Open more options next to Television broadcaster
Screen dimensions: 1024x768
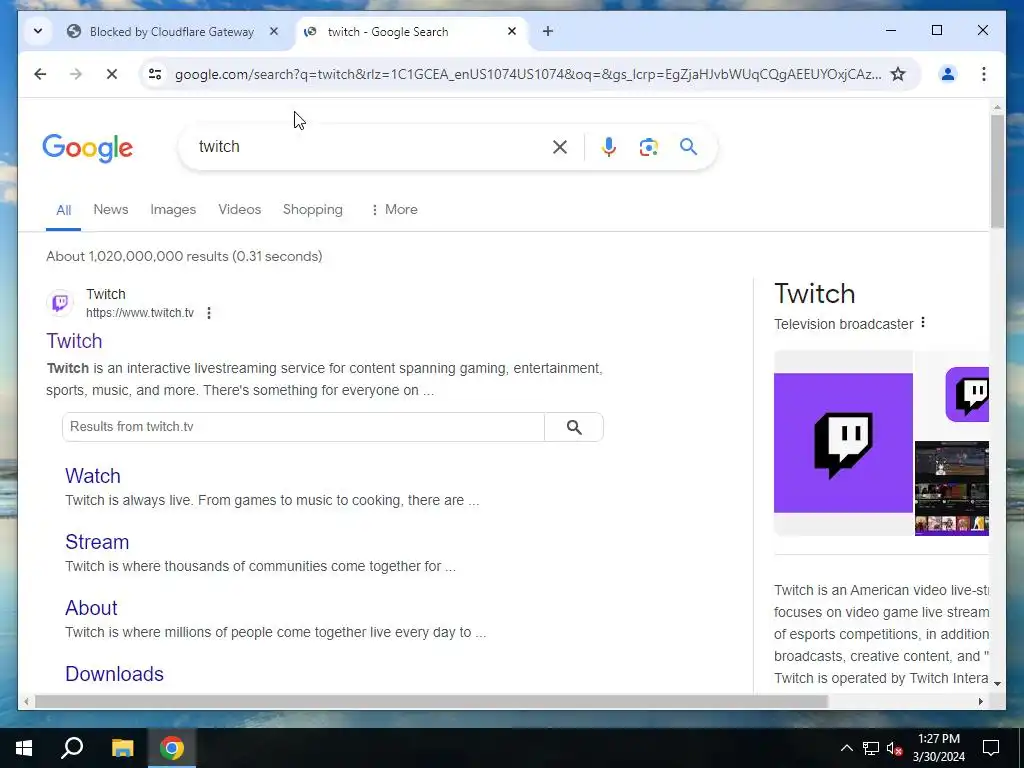point(923,323)
